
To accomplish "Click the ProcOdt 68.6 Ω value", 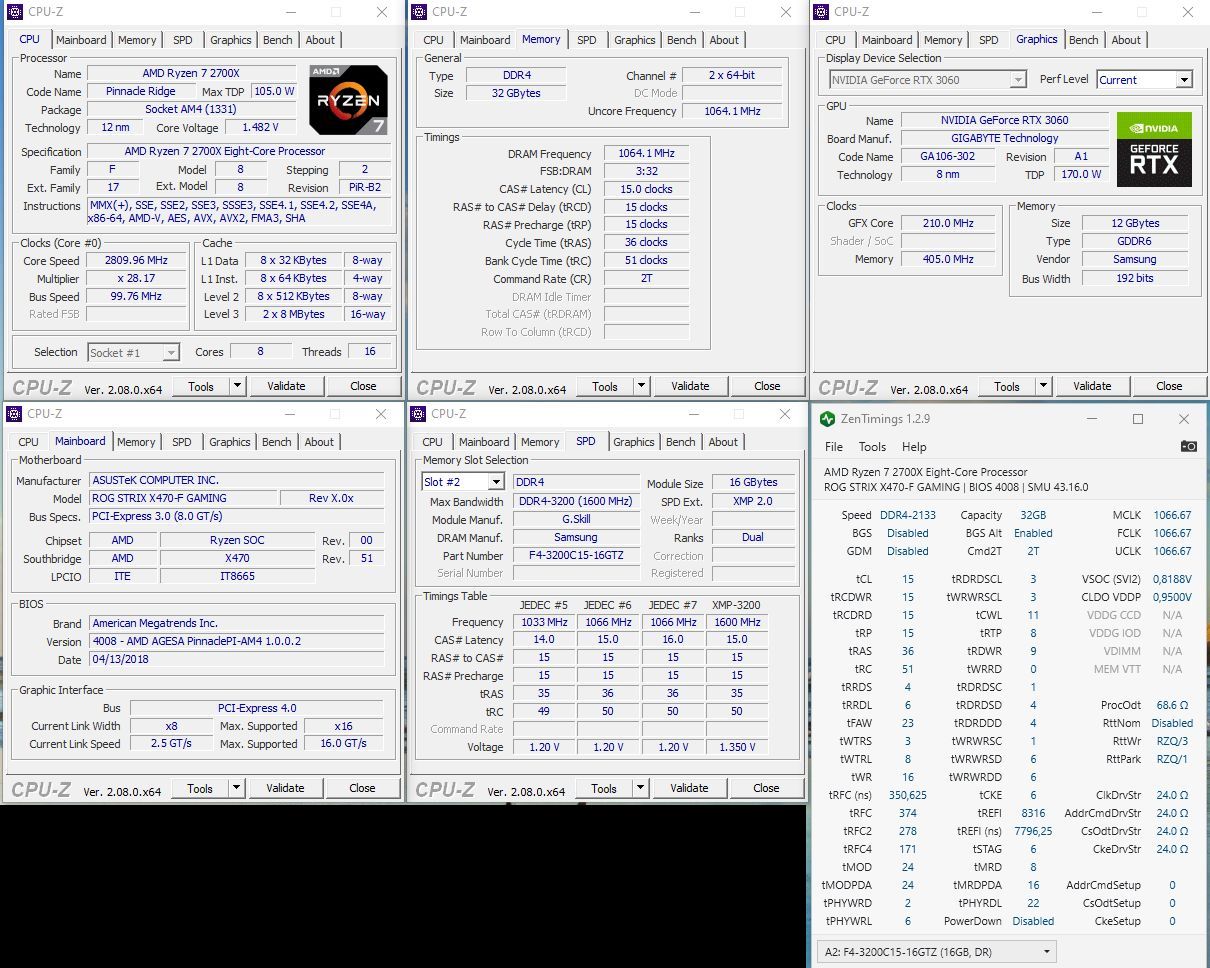I will [x=1172, y=705].
